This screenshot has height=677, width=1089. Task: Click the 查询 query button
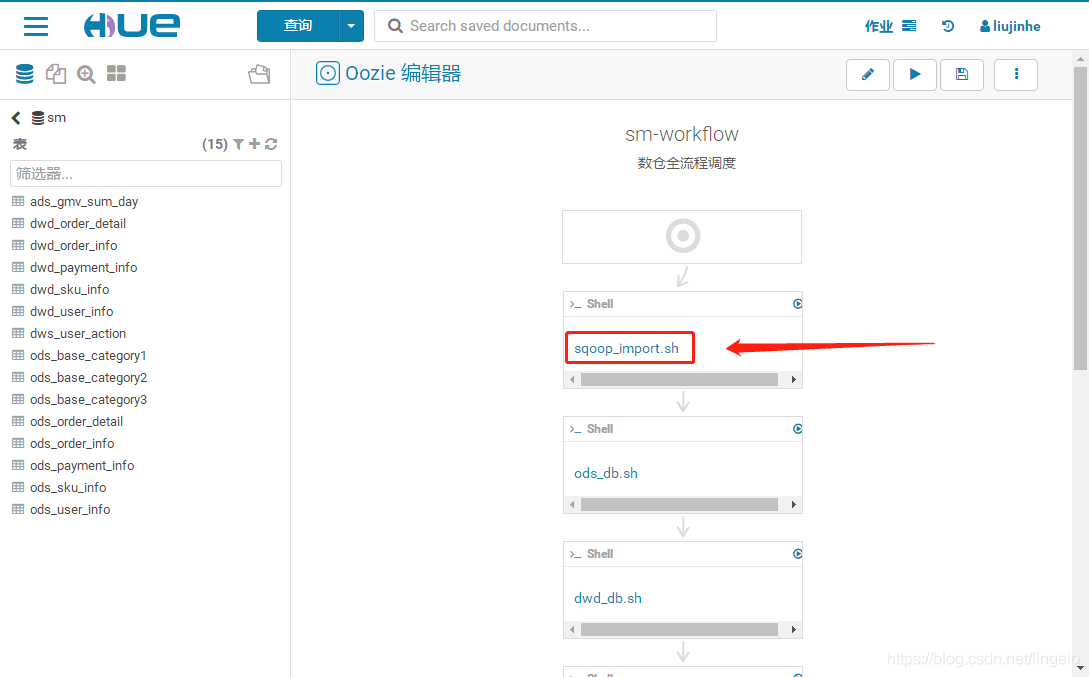298,26
